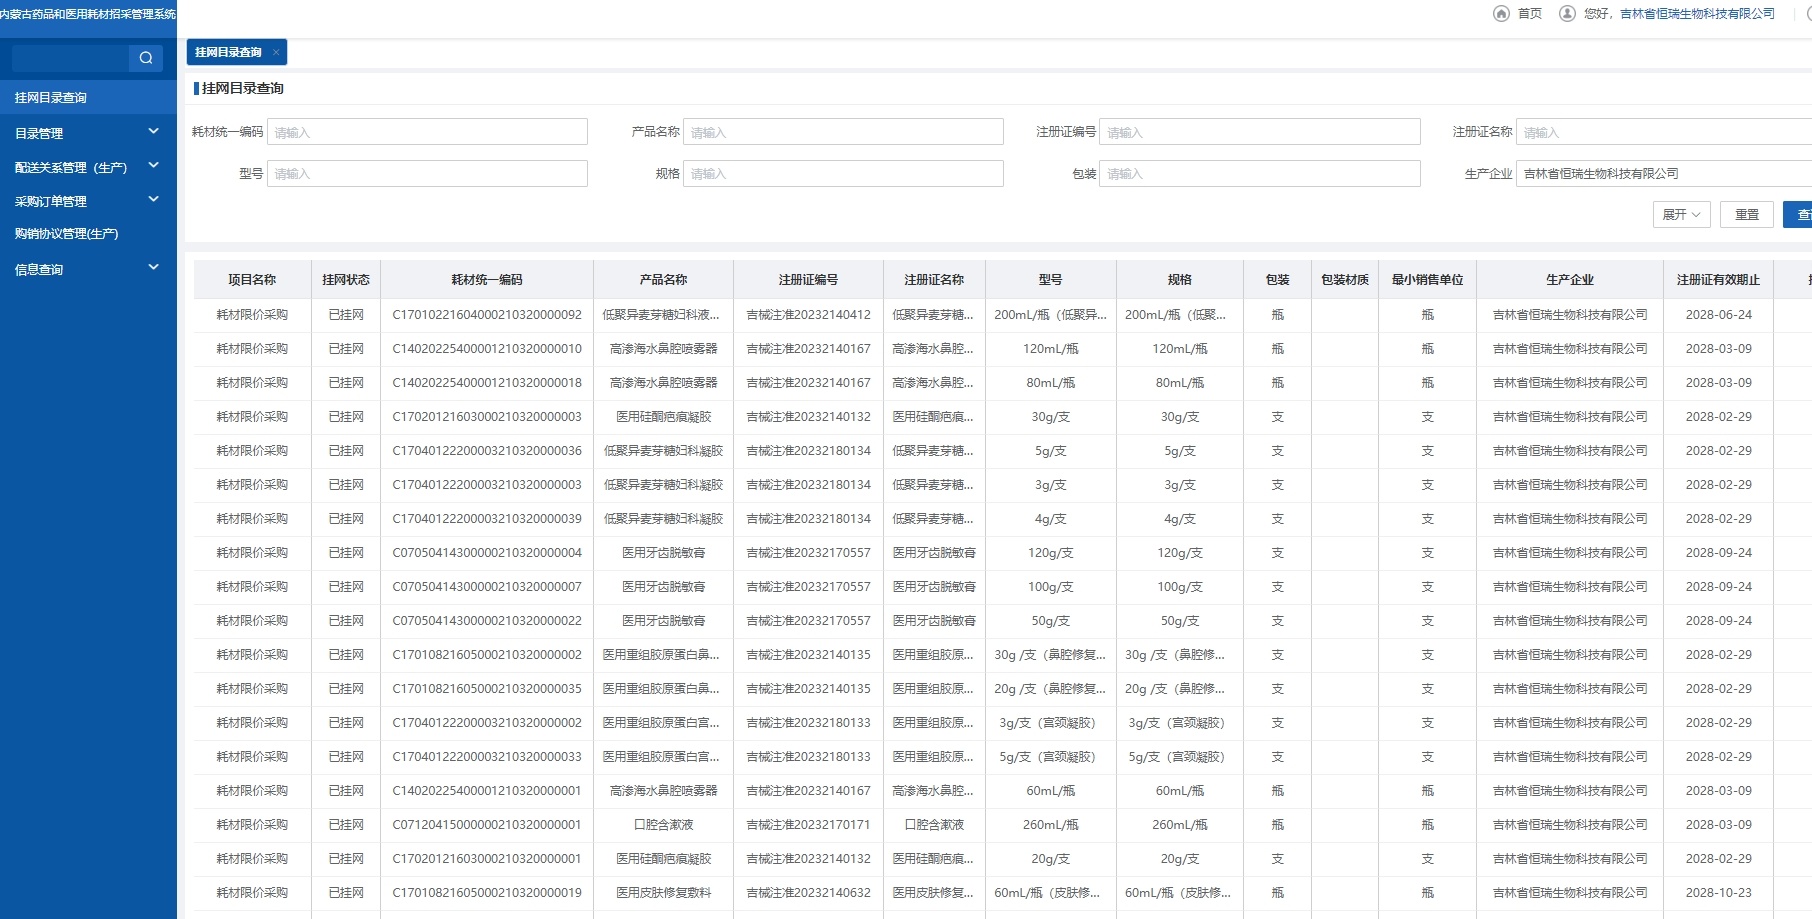
Task: Click the 包装材质 column header
Action: tap(1345, 280)
